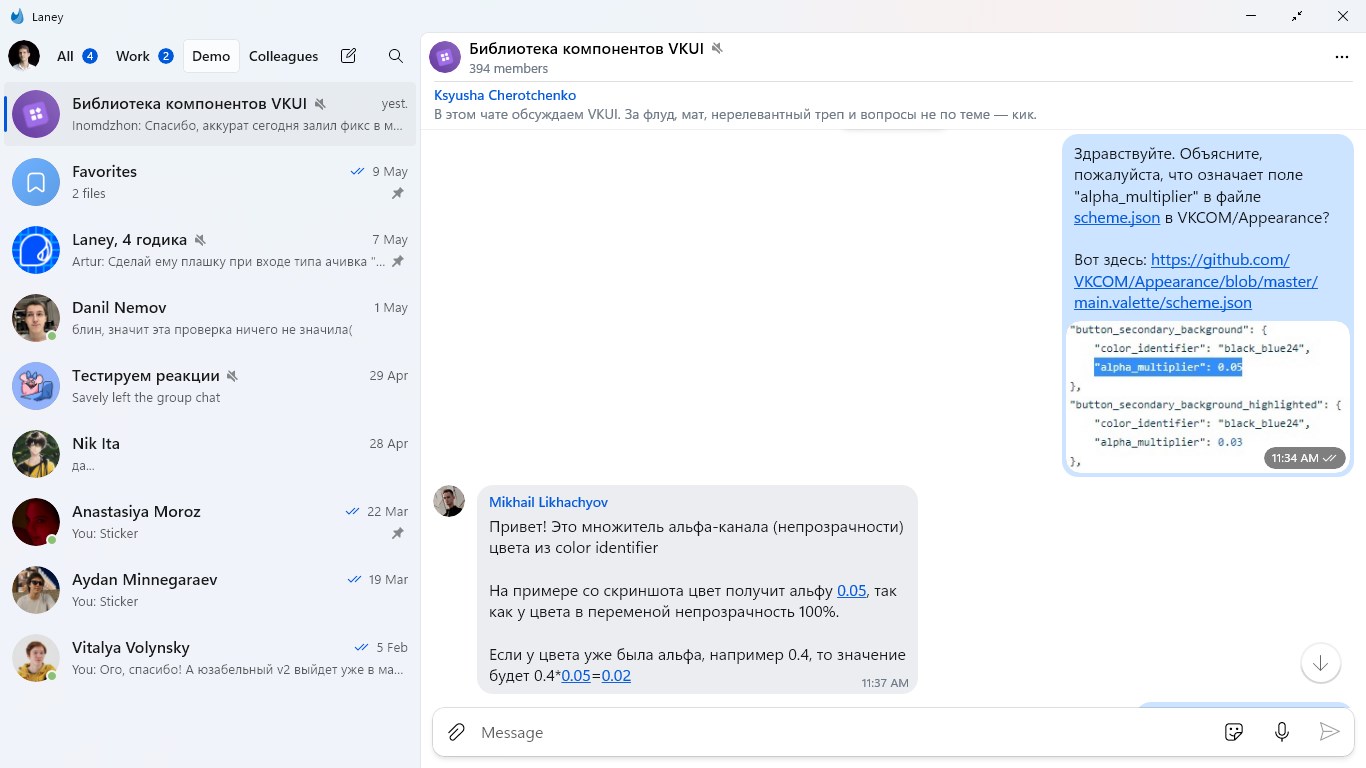Open the Favorites chat
Viewport: 1366px width, 768px height.
pos(210,182)
